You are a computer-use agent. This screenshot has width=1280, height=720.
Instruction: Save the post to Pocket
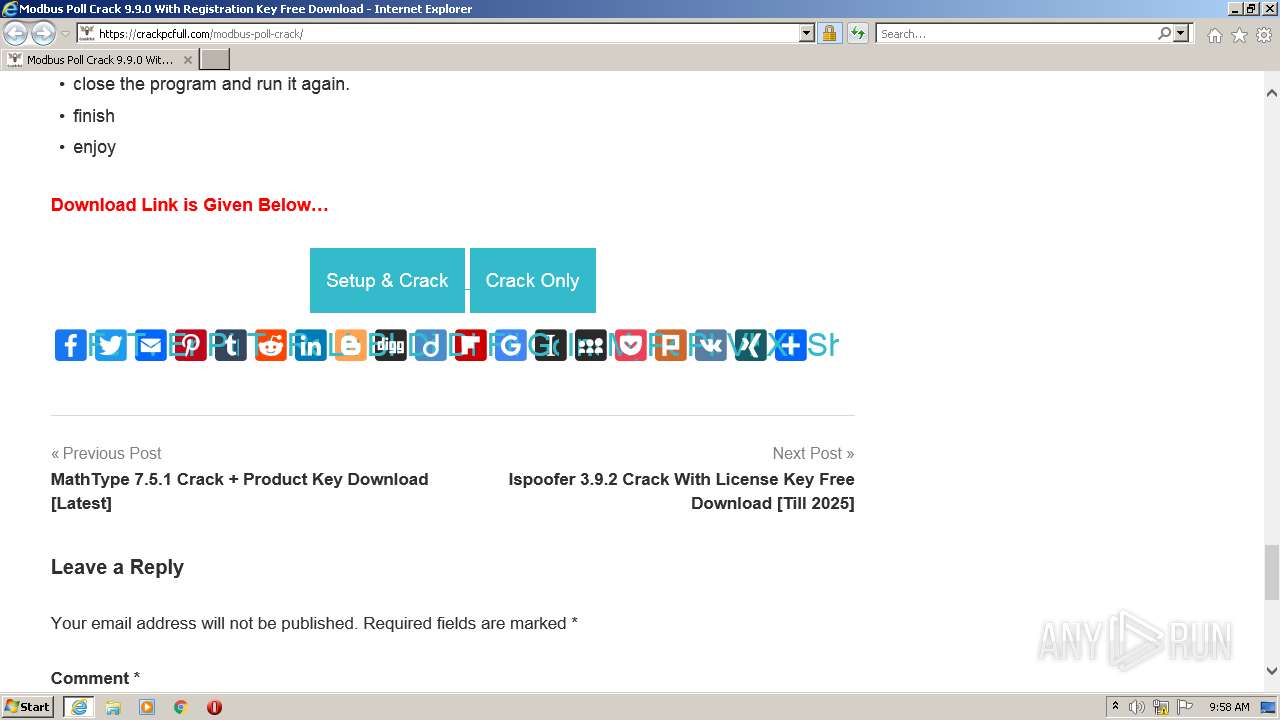click(x=631, y=345)
